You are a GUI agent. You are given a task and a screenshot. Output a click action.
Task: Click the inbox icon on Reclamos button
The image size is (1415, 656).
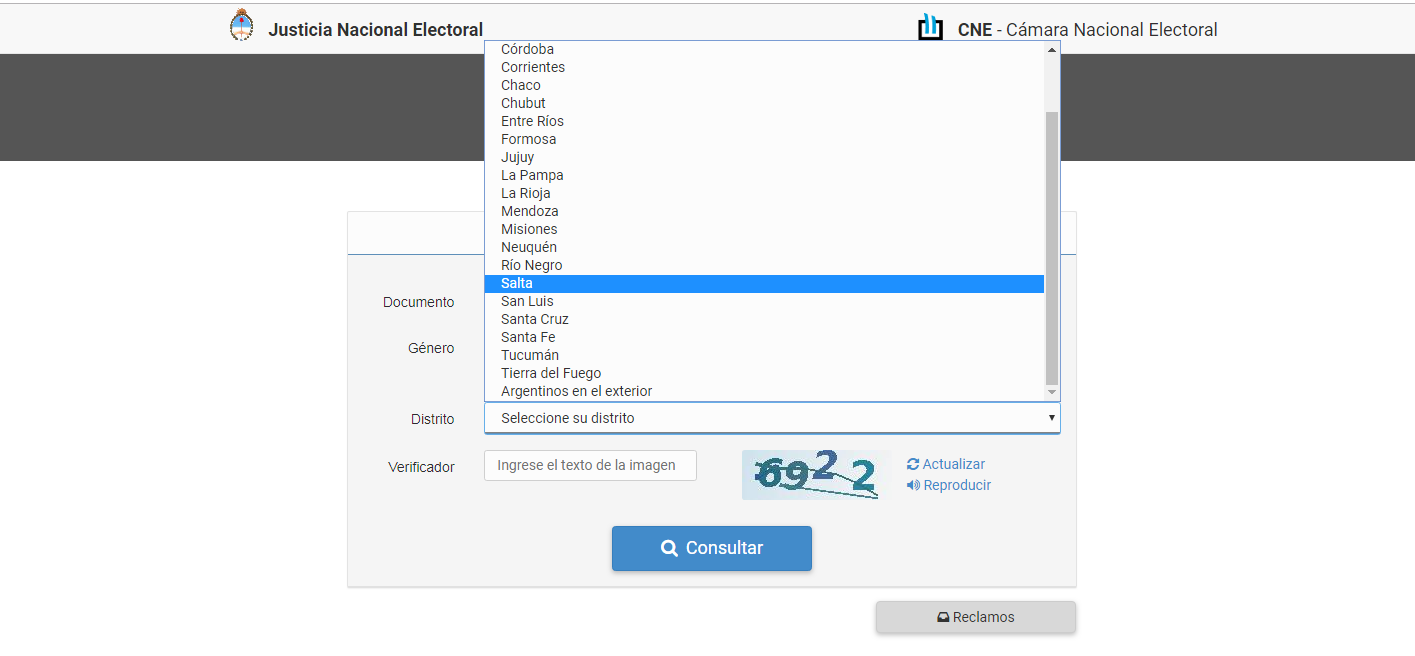(942, 617)
